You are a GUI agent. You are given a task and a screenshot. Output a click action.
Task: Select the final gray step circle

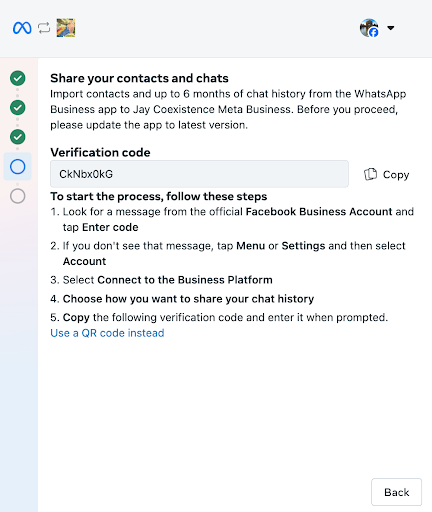pyautogui.click(x=18, y=196)
